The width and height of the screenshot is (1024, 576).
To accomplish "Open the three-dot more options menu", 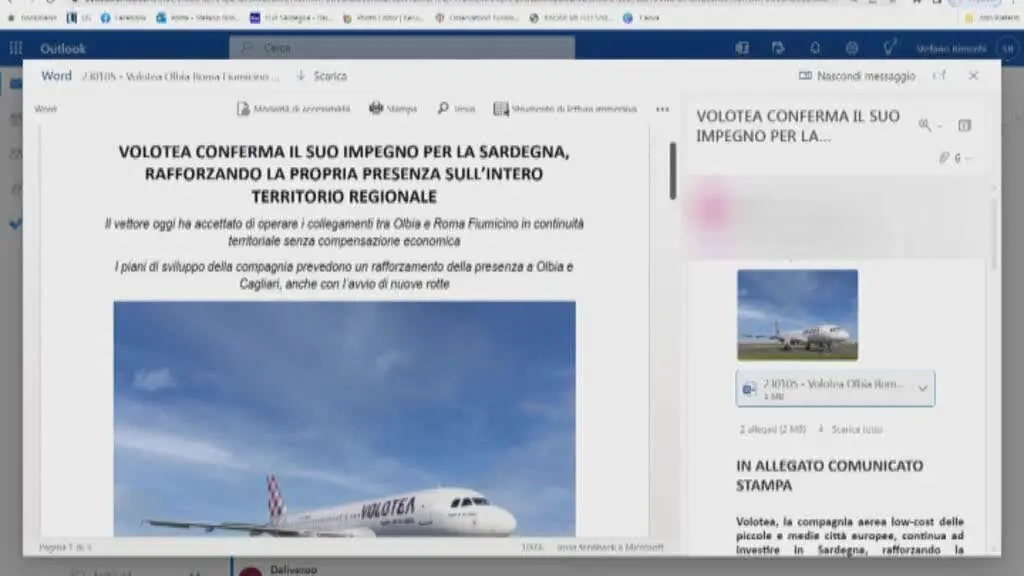I will point(662,109).
